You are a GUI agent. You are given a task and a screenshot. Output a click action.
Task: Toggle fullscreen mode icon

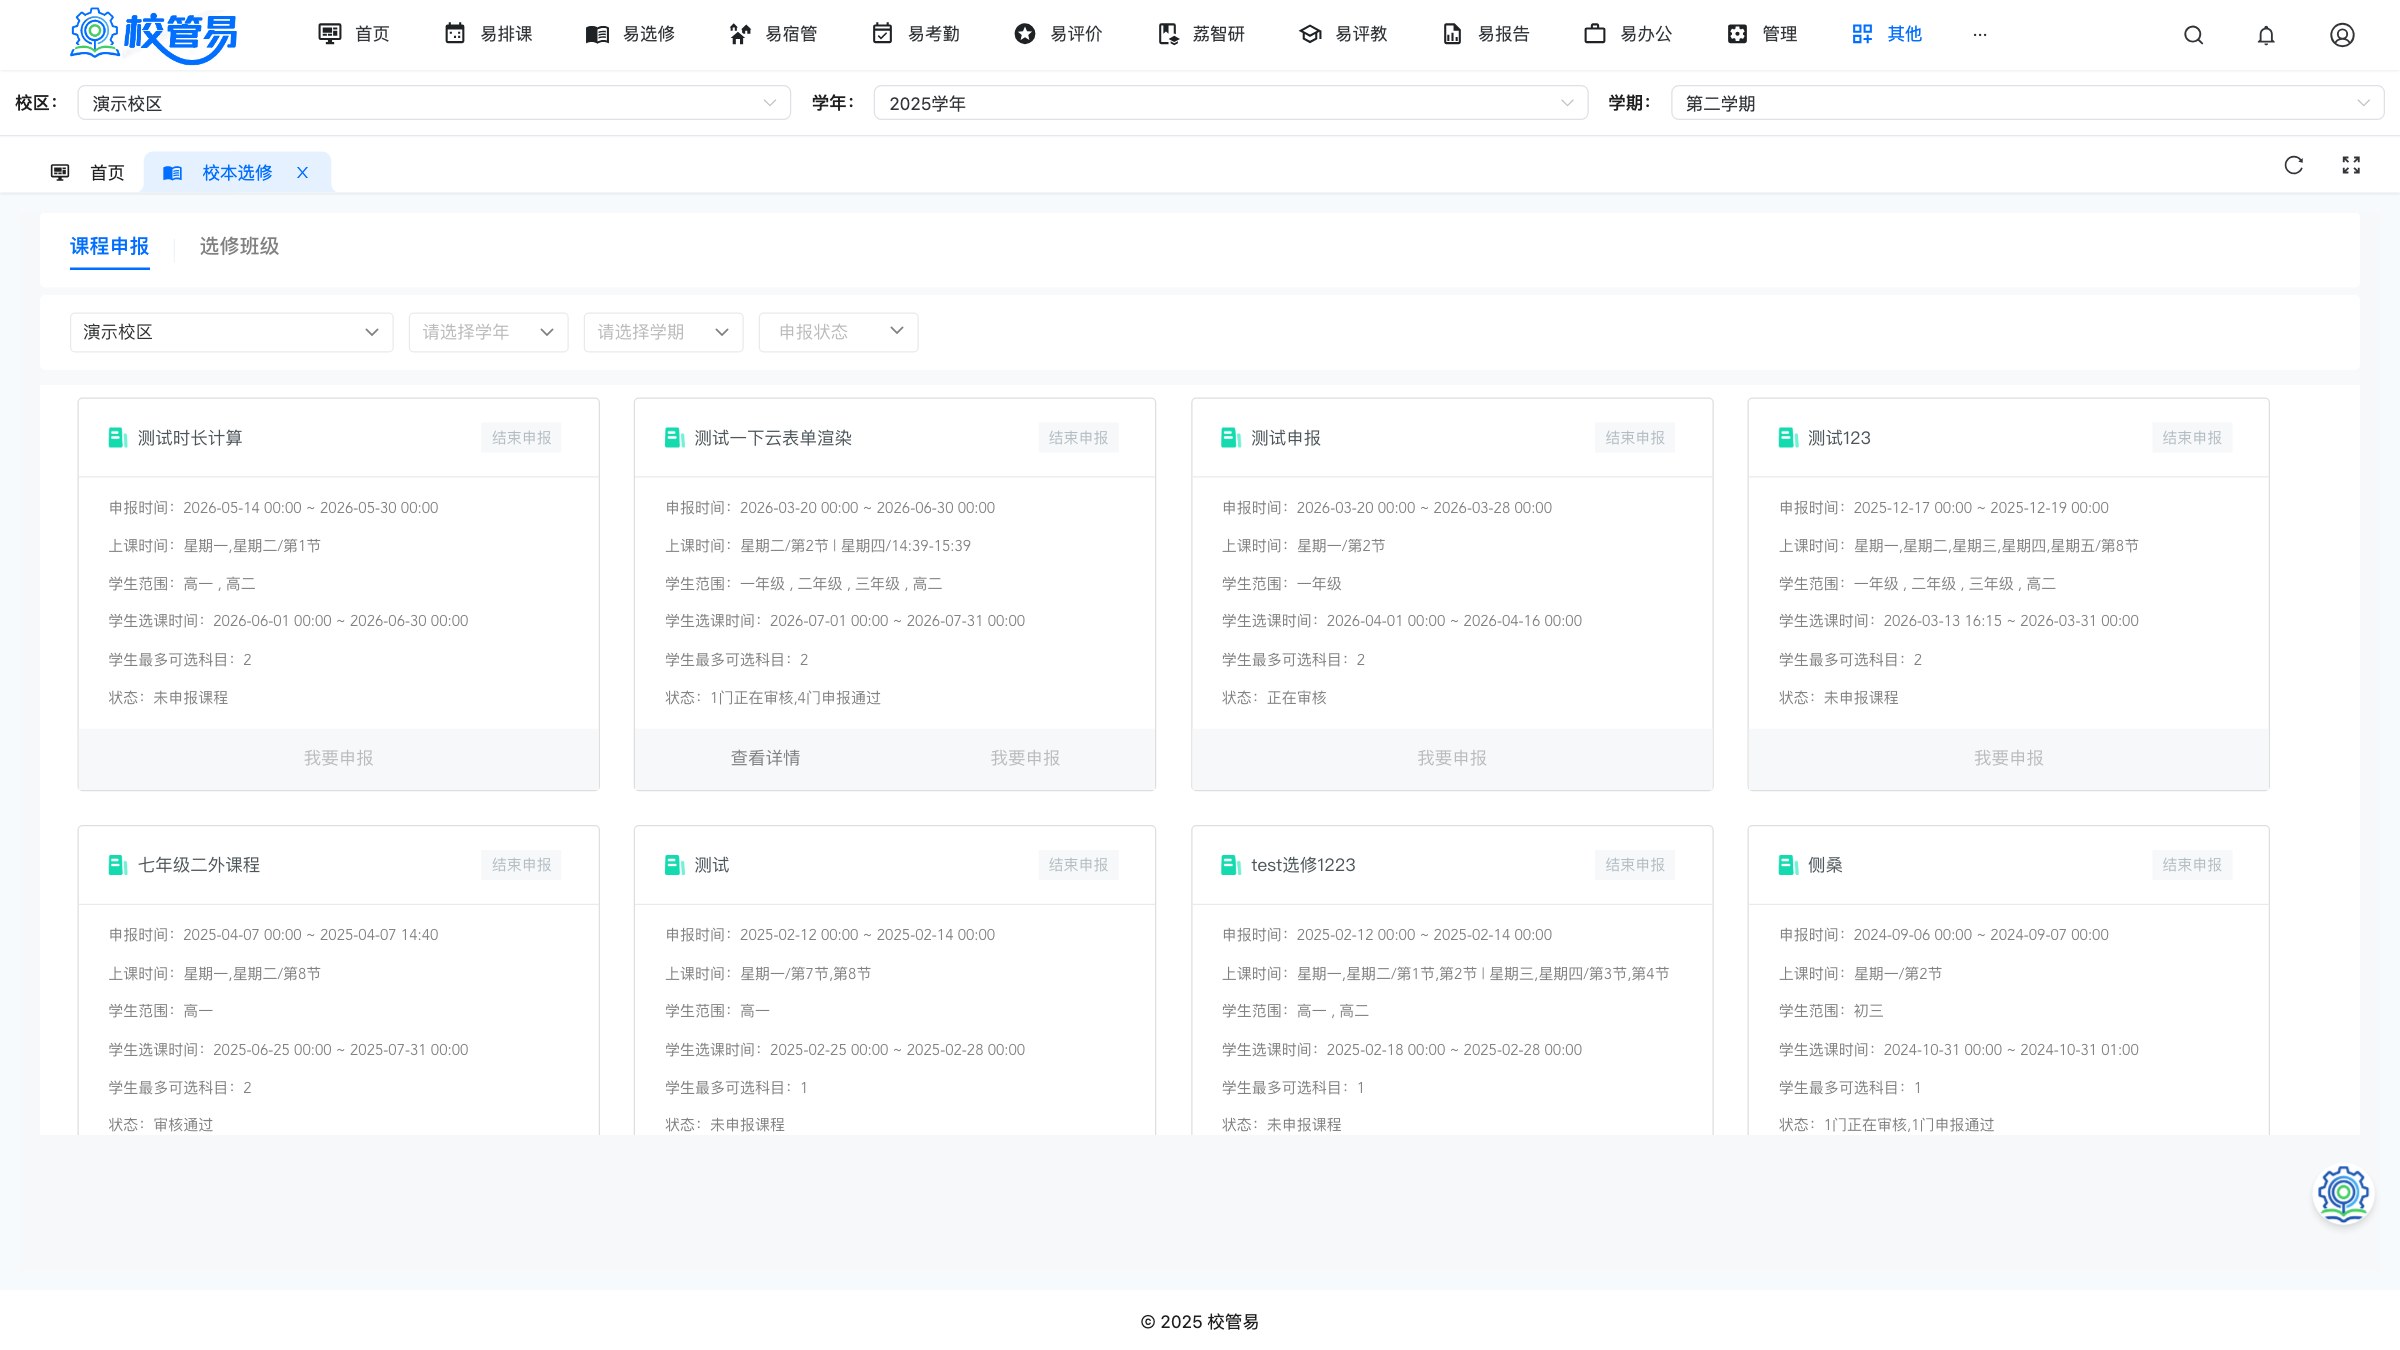[x=2351, y=165]
